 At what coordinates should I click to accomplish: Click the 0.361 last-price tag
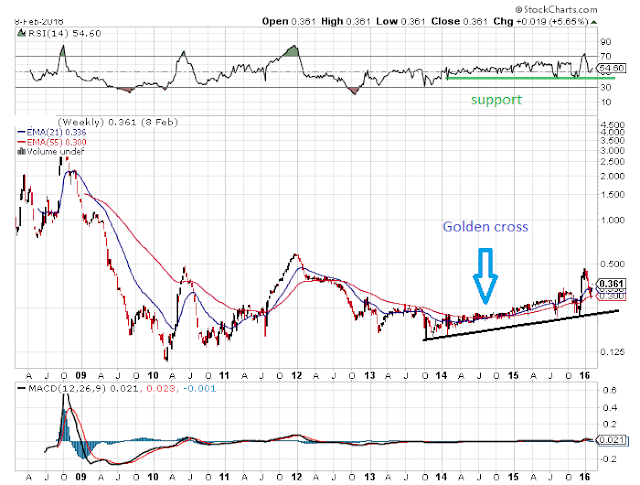611,283
